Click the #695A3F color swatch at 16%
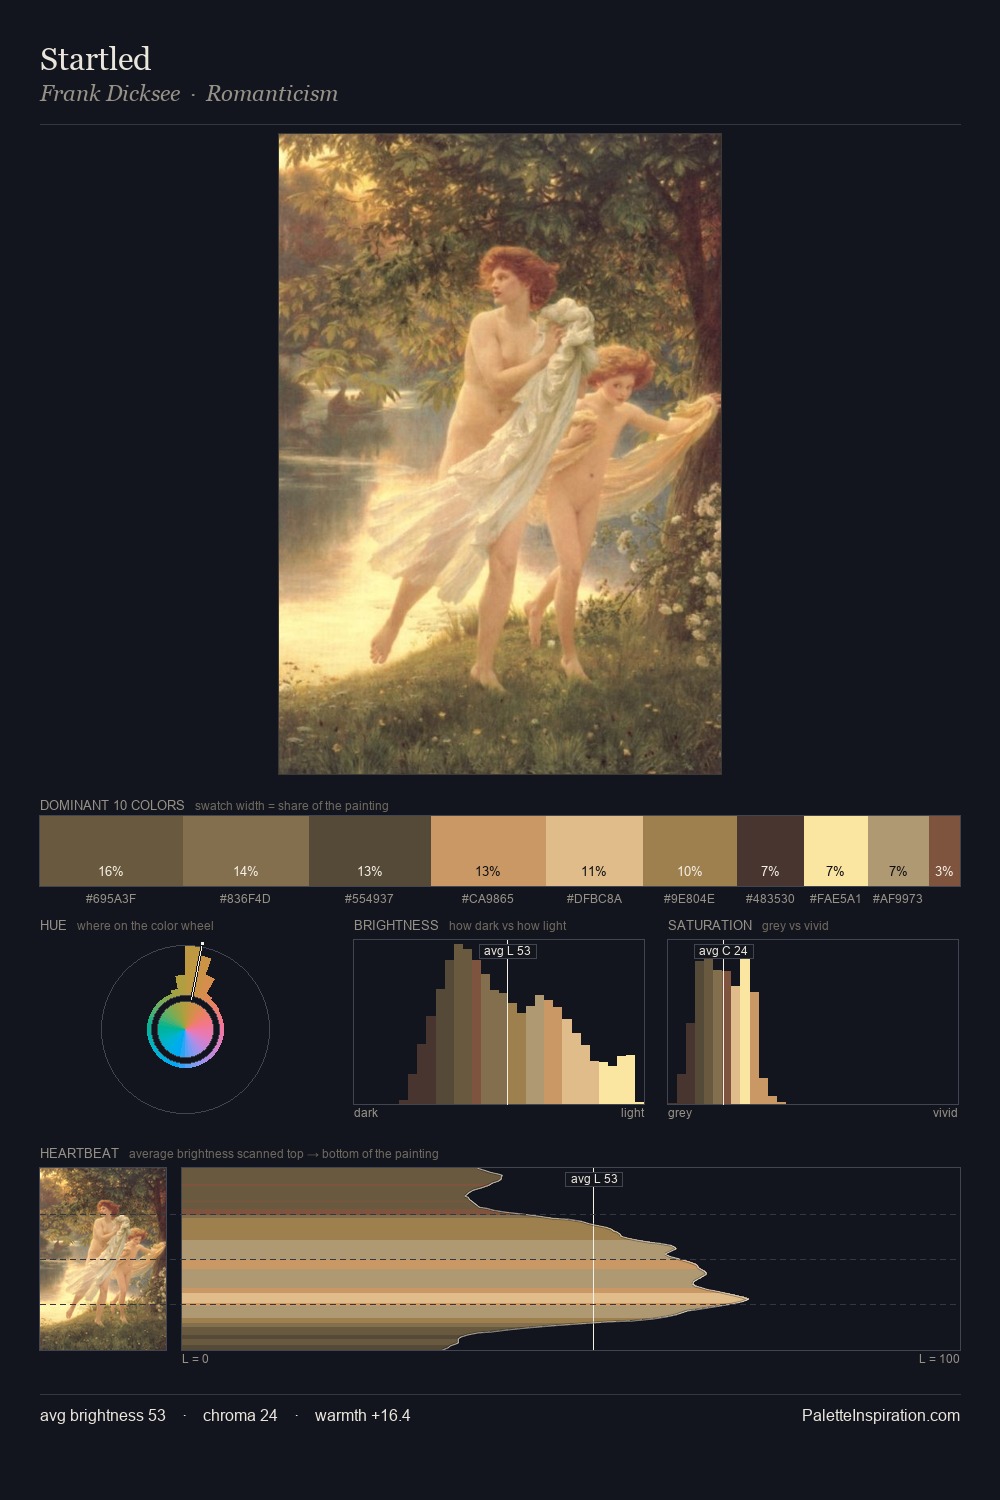Image resolution: width=1000 pixels, height=1500 pixels. point(111,851)
